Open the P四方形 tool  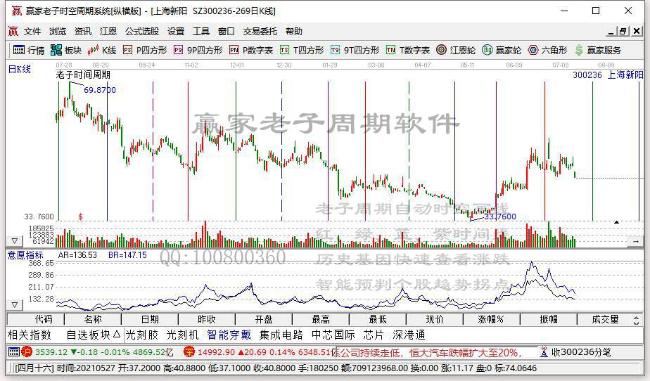pyautogui.click(x=145, y=50)
